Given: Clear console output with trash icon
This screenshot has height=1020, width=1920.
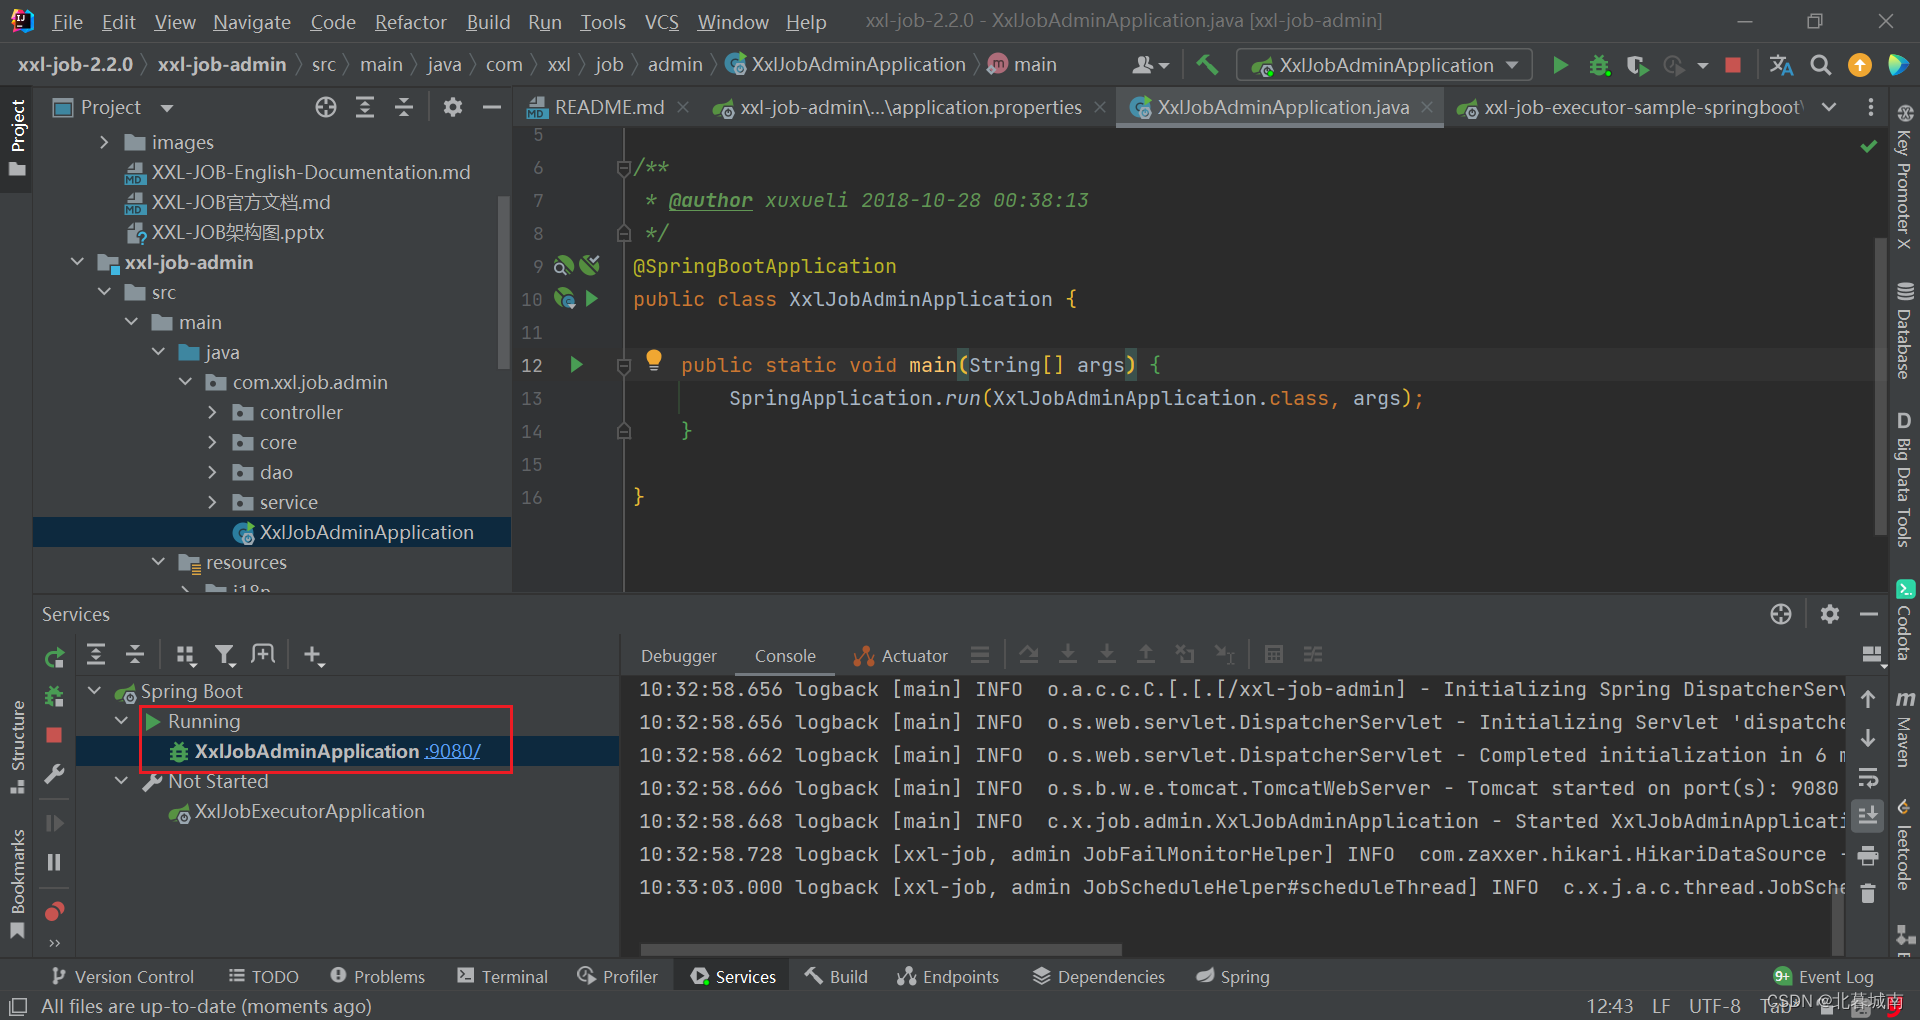Looking at the screenshot, I should click(1867, 893).
